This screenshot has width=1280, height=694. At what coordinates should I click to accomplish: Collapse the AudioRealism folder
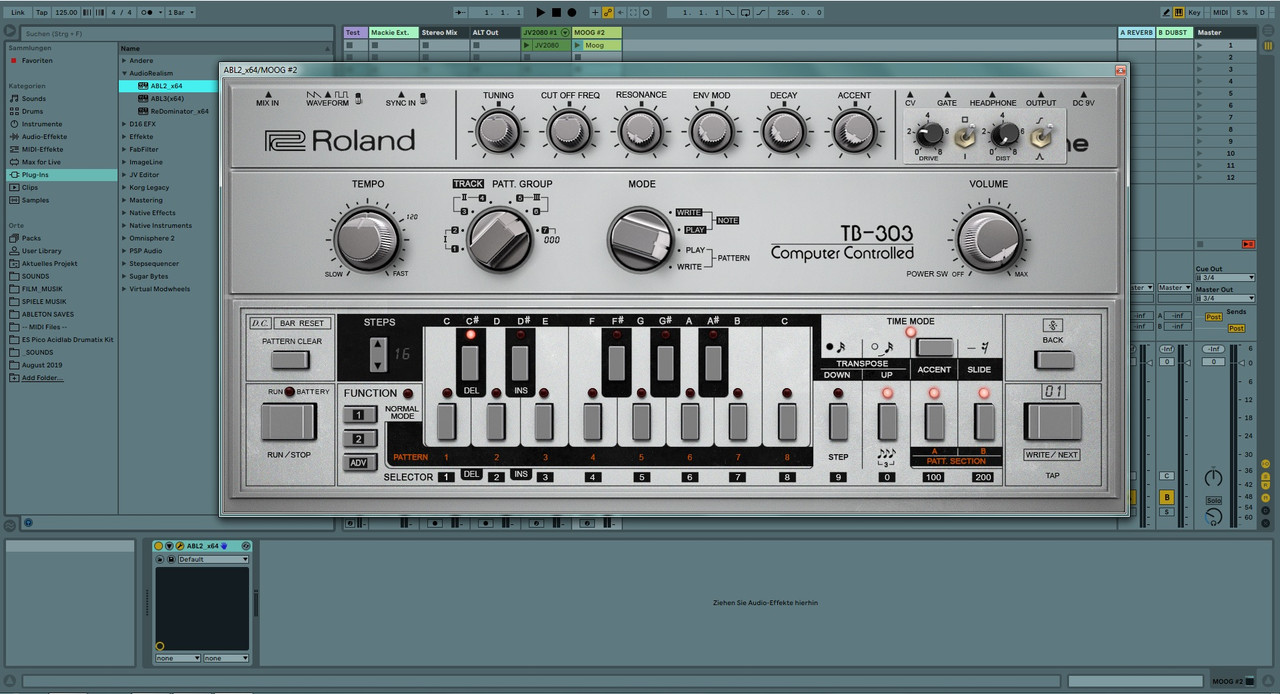point(125,73)
